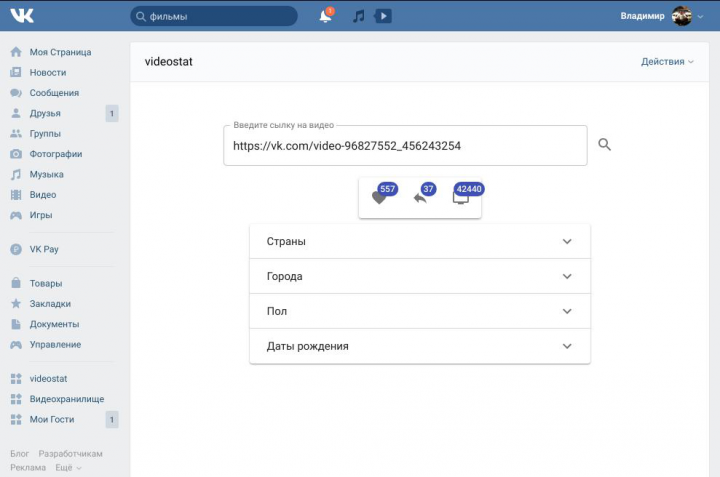Click the likes heart icon
Viewport: 720px width, 477px height.
coord(378,198)
